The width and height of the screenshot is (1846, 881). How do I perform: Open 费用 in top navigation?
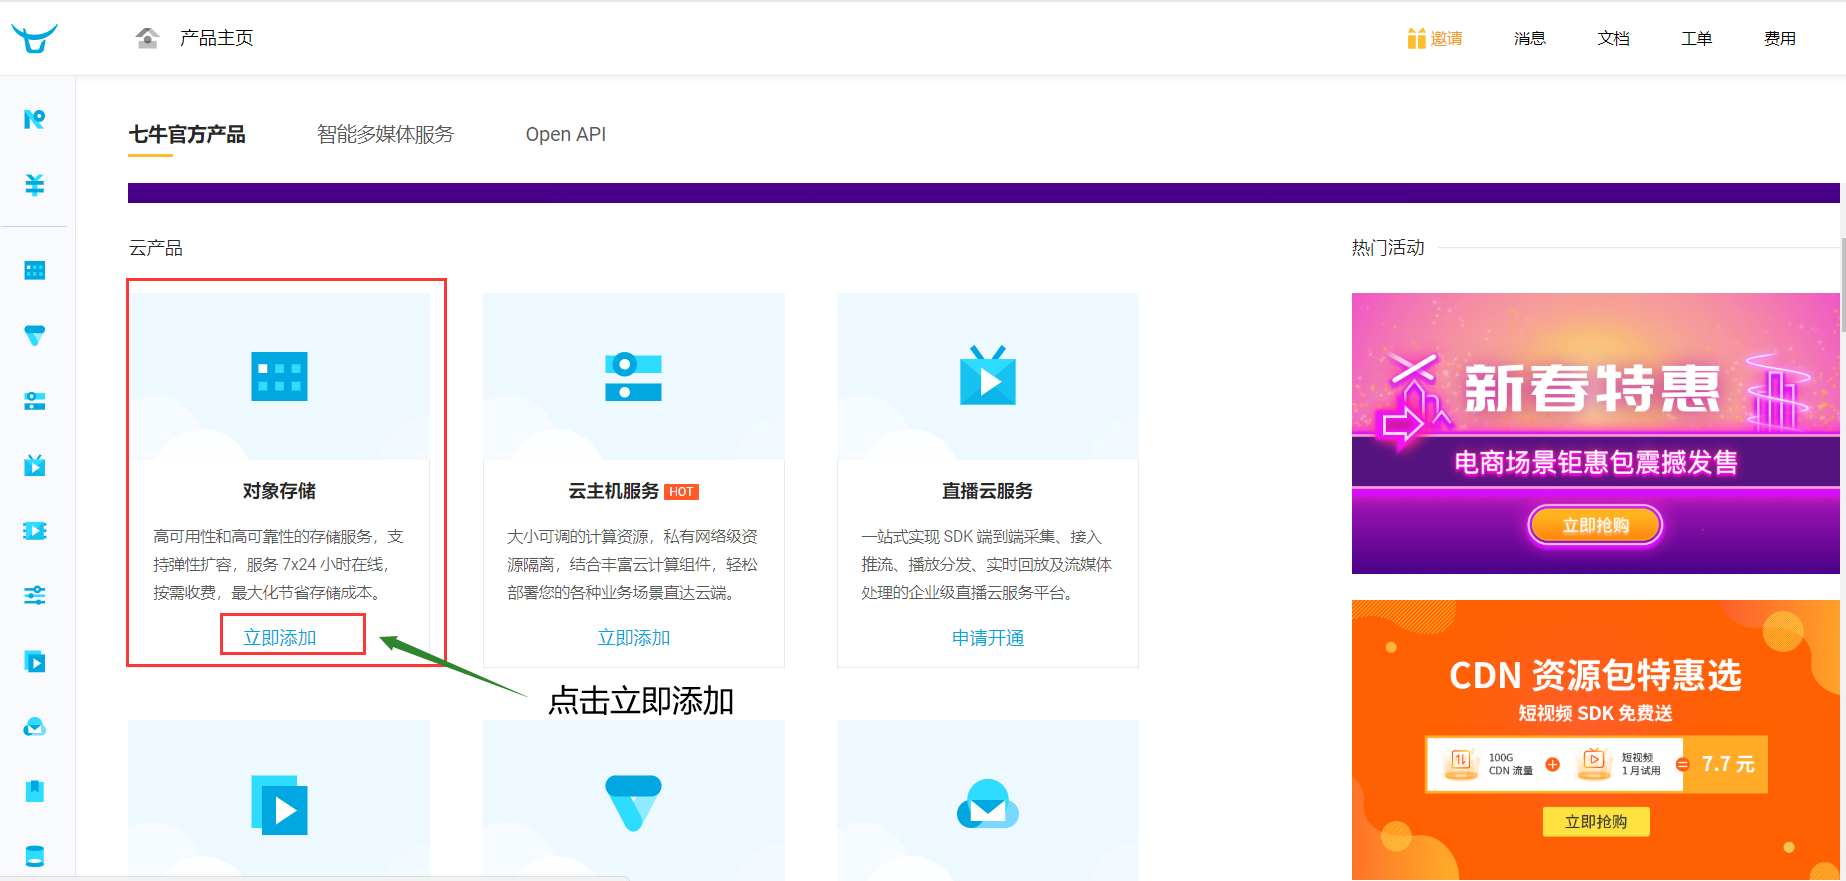(1779, 38)
